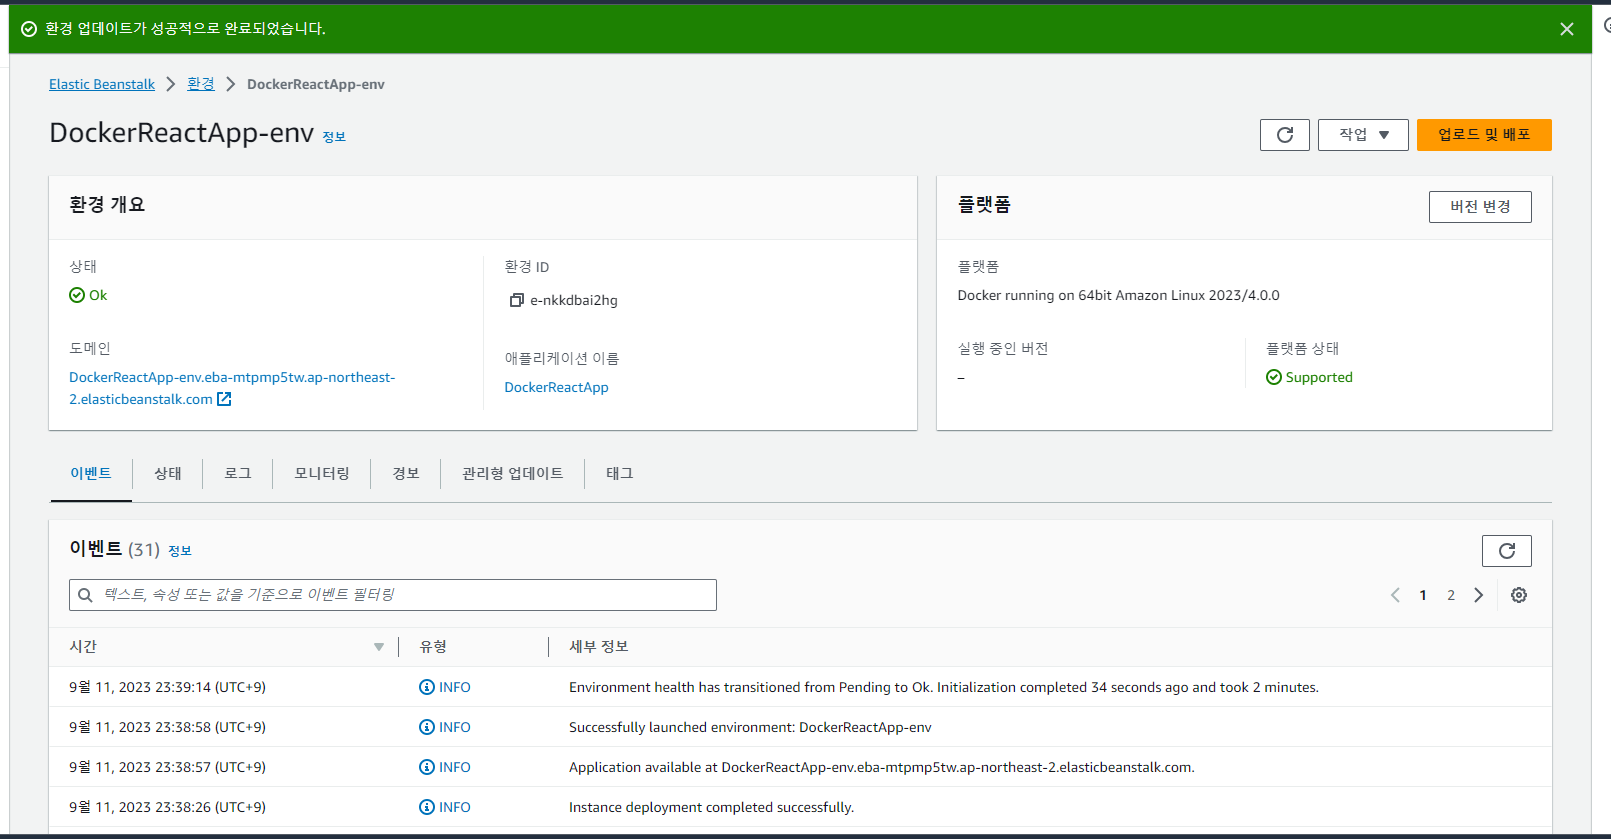Click the Supported platform status icon
Image resolution: width=1611 pixels, height=839 pixels.
point(1274,377)
